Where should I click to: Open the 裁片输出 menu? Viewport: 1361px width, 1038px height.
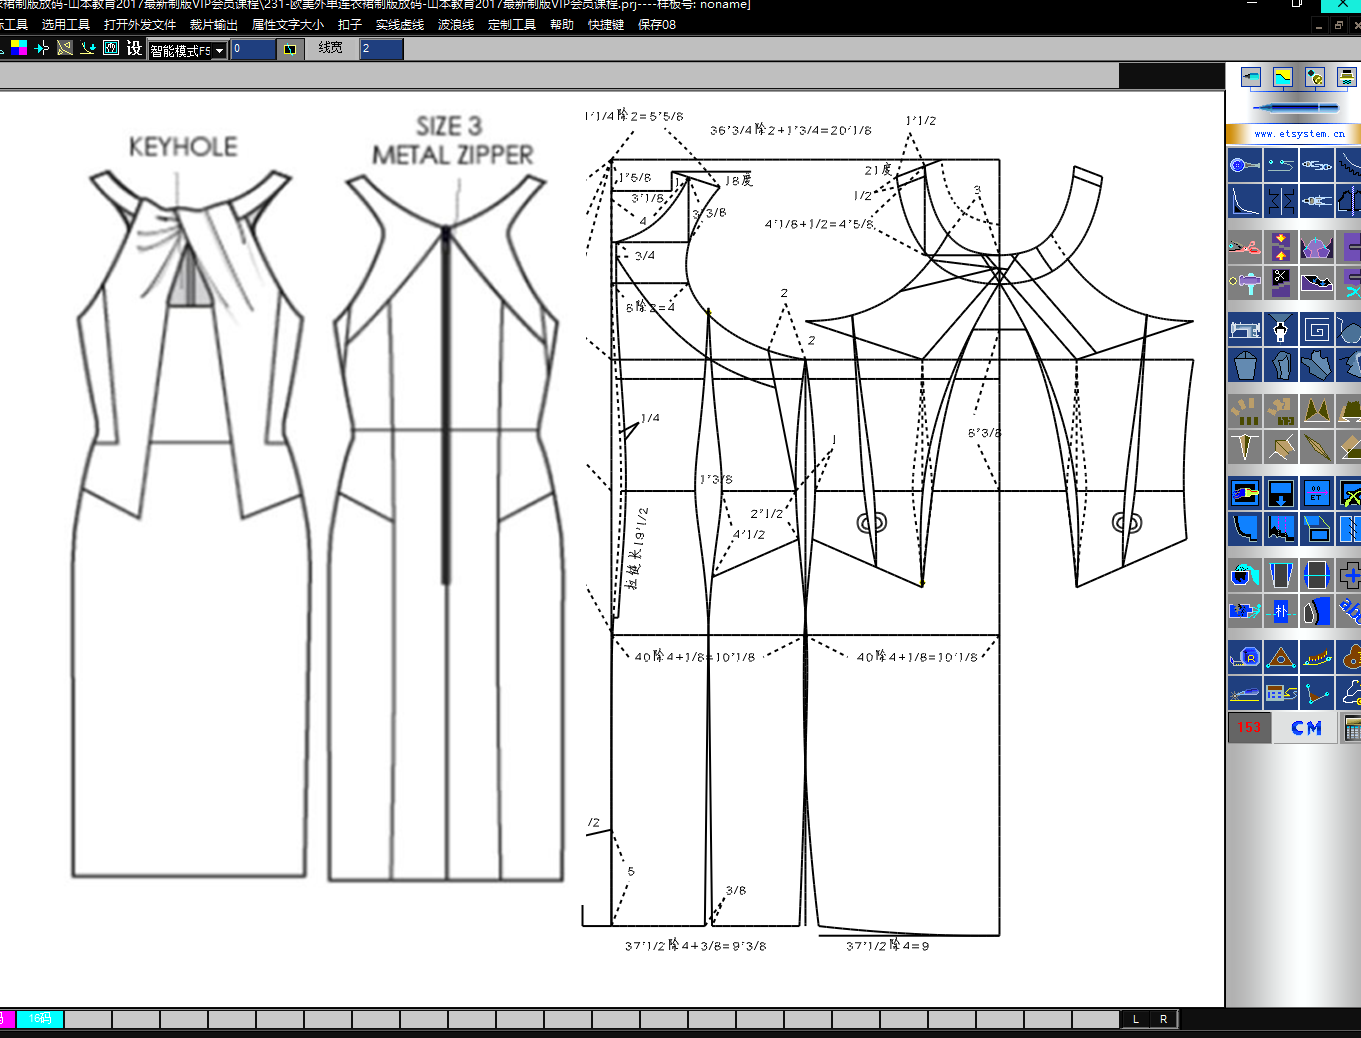point(214,25)
